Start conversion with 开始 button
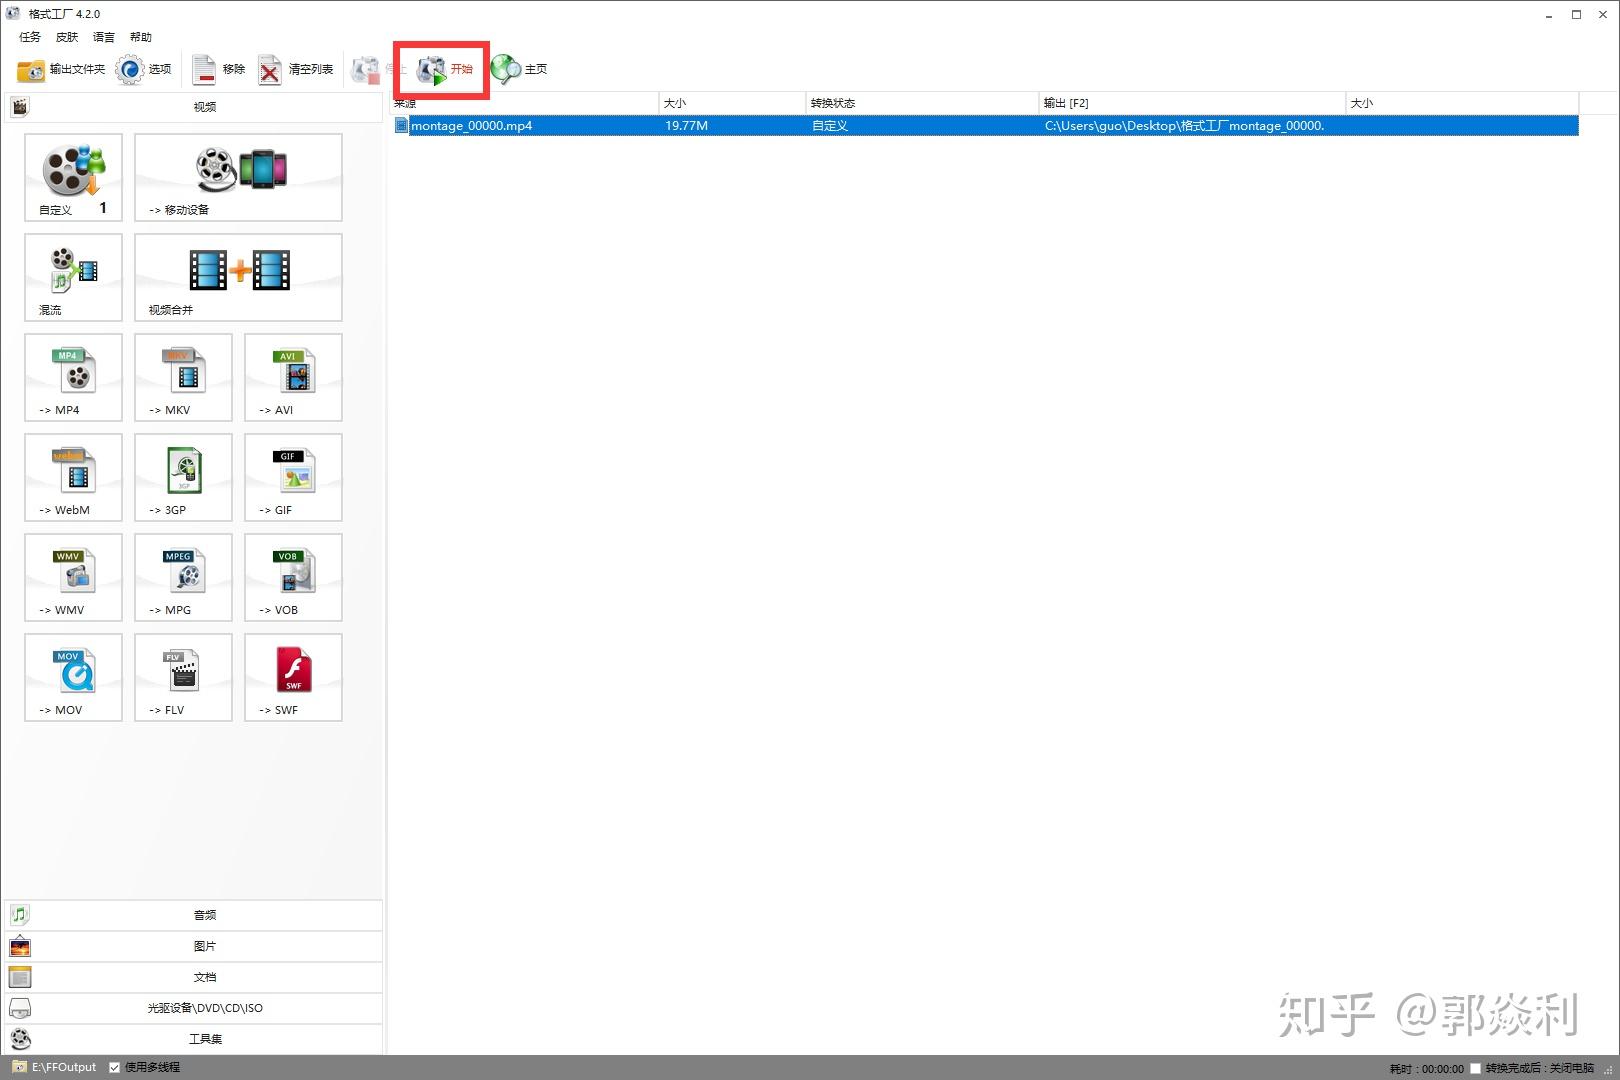The image size is (1620, 1080). [445, 69]
